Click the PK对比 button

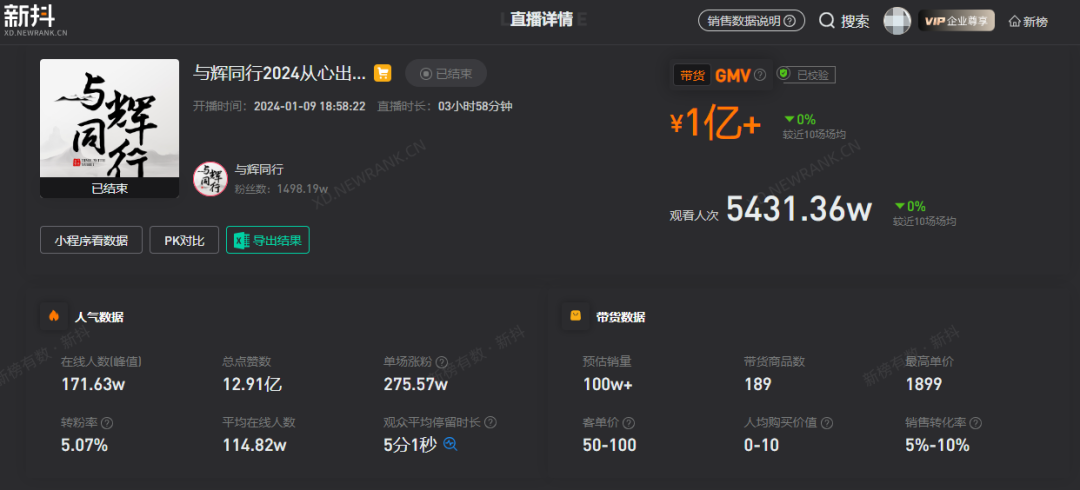tap(184, 241)
